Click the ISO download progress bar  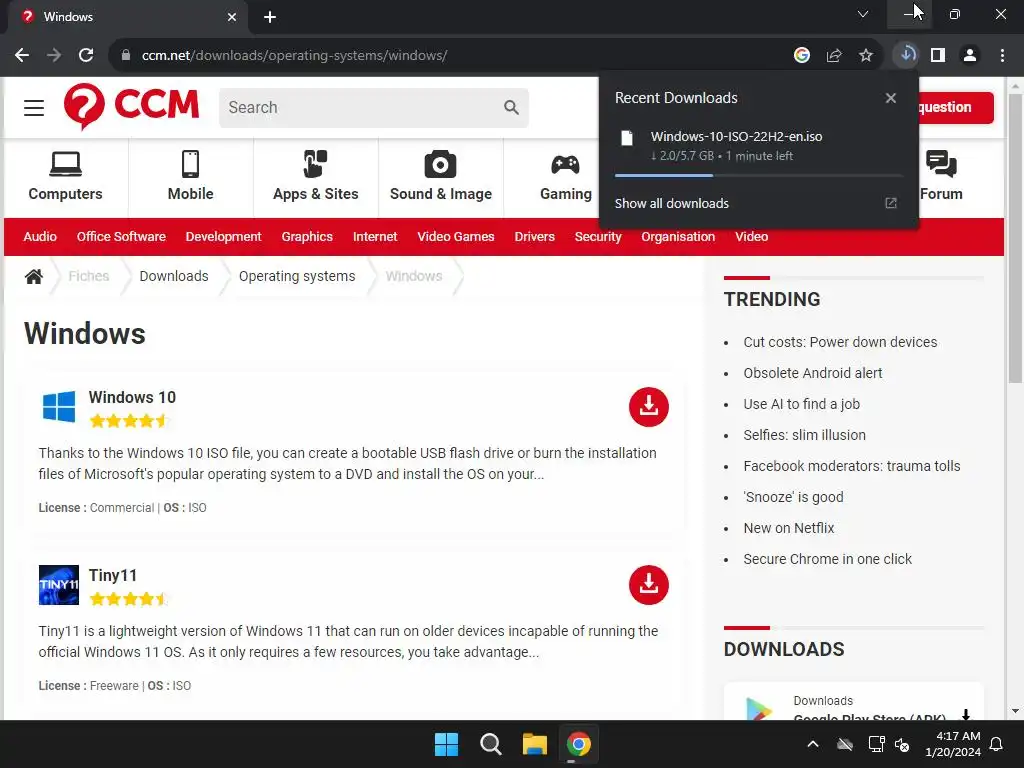click(x=758, y=175)
